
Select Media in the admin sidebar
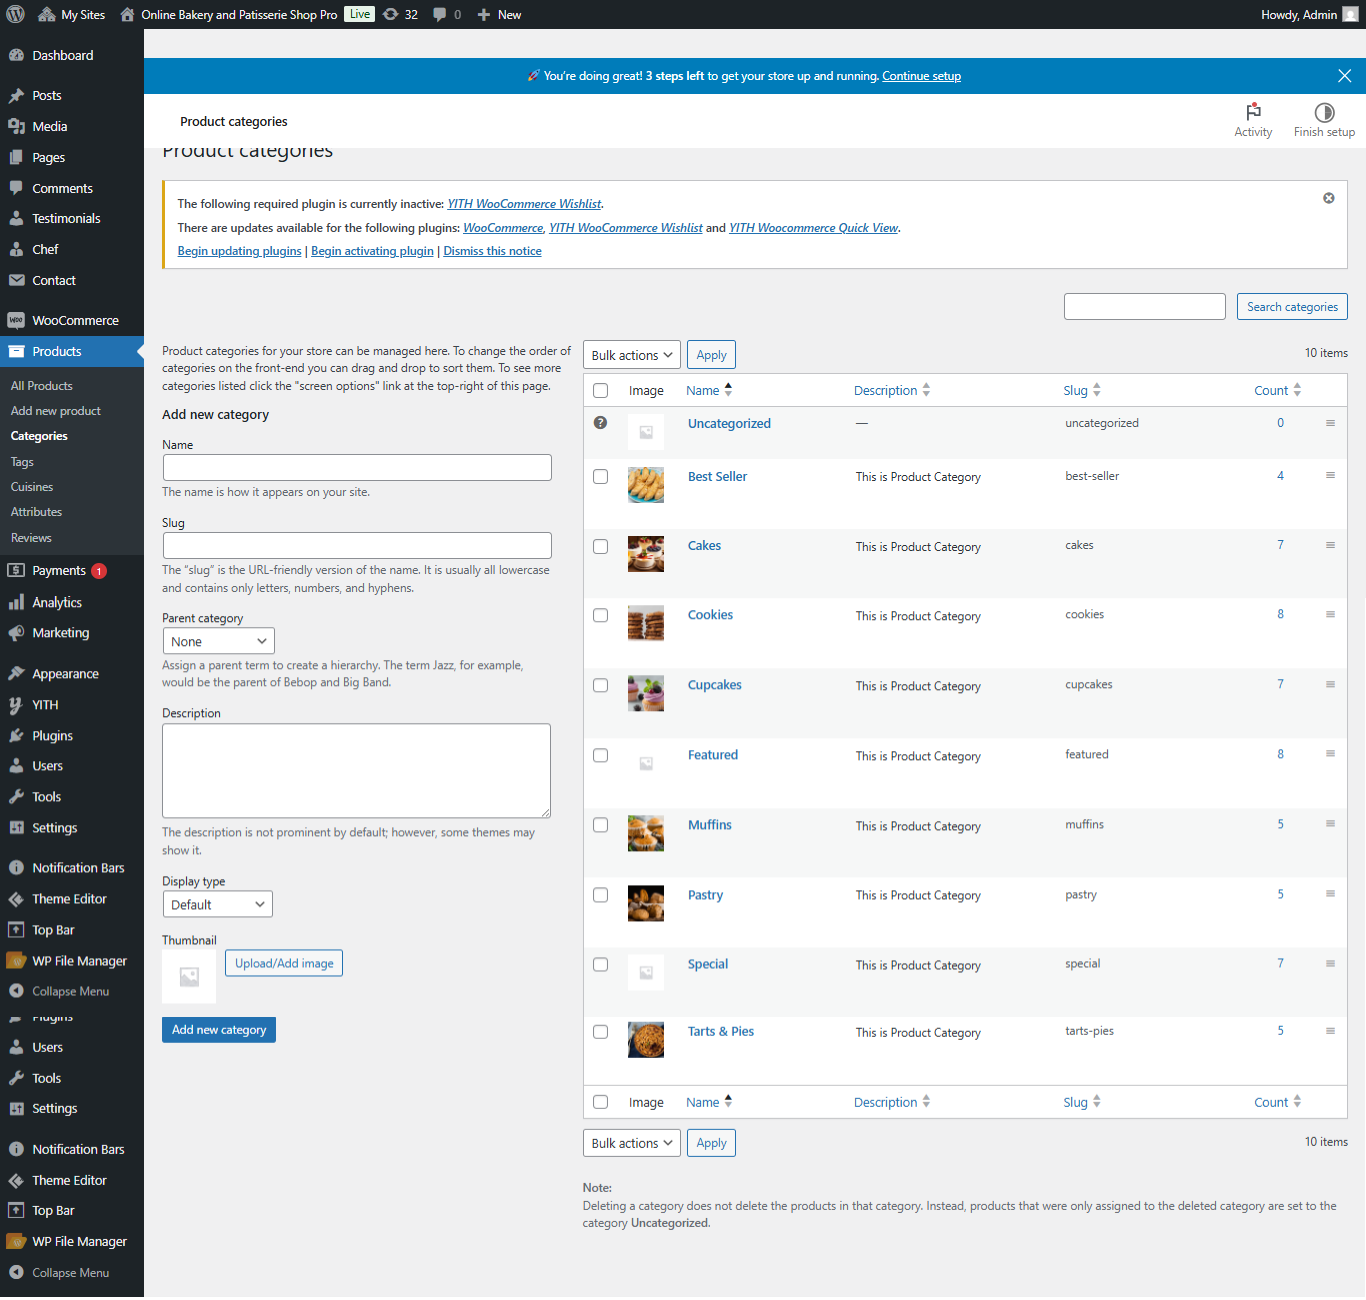click(x=48, y=126)
